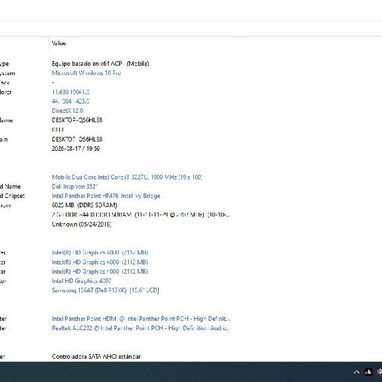Open the Intel HD Graphics 4000 accelerator link
This screenshot has height=382, width=382.
click(x=81, y=281)
